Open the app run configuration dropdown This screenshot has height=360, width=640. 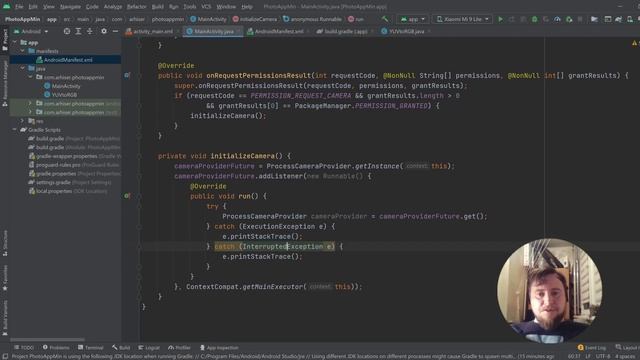[x=413, y=19]
